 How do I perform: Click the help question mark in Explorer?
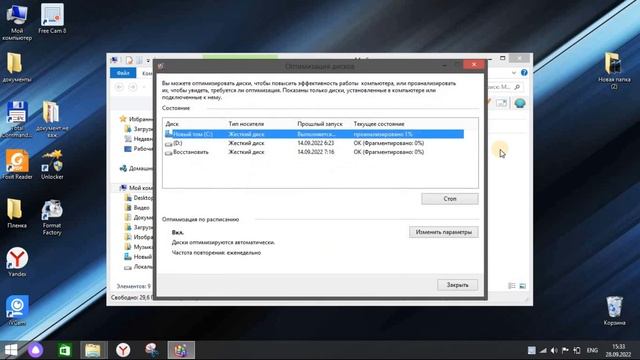[x=524, y=73]
